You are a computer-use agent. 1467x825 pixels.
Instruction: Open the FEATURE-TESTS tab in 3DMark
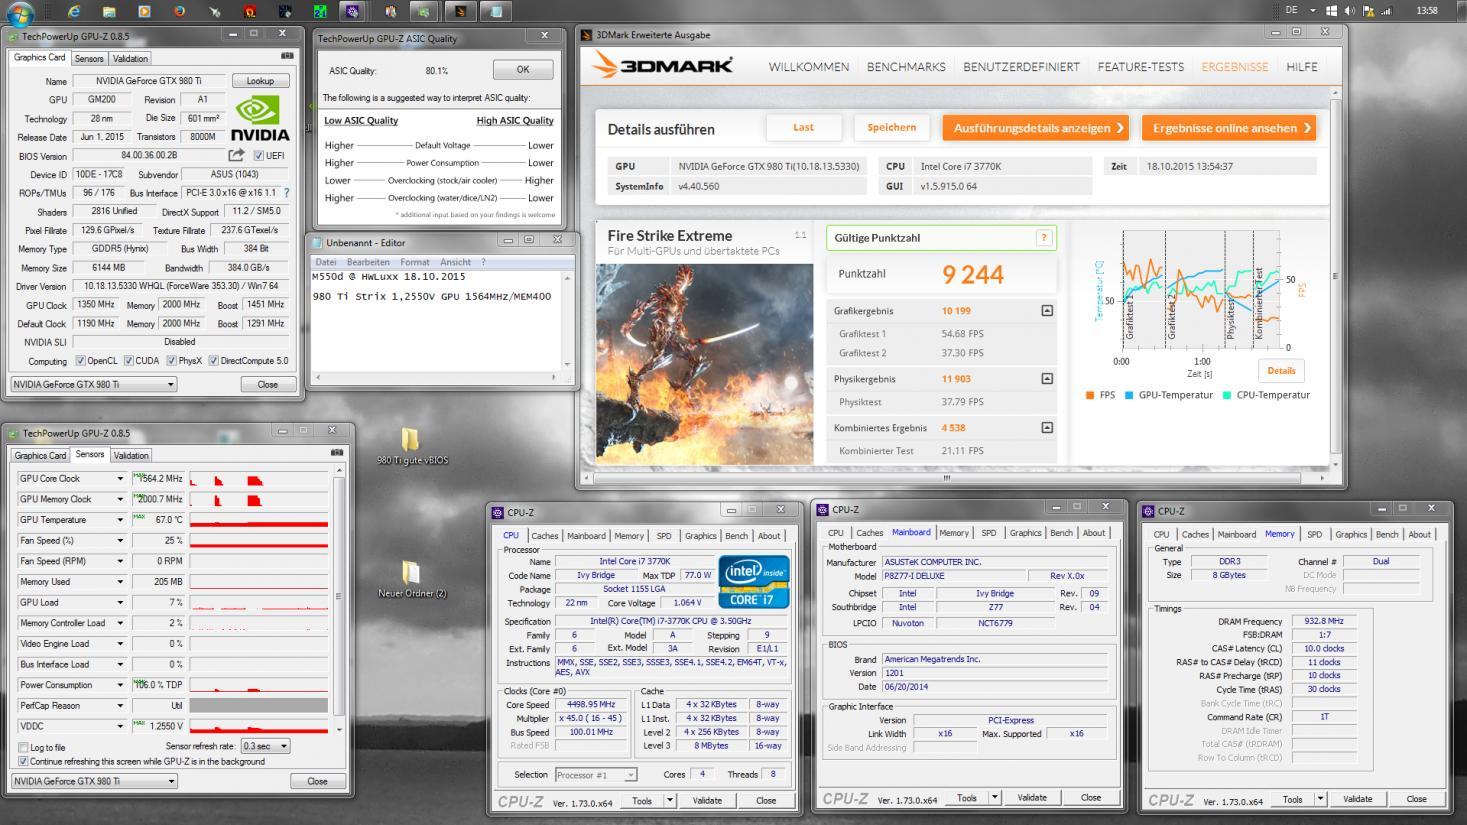1141,67
